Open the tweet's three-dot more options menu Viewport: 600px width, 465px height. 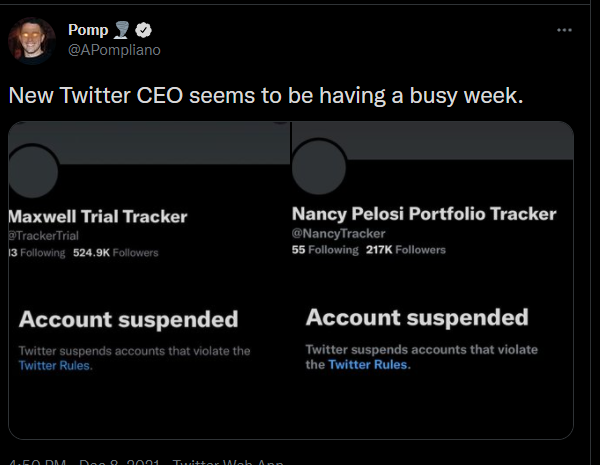click(564, 30)
